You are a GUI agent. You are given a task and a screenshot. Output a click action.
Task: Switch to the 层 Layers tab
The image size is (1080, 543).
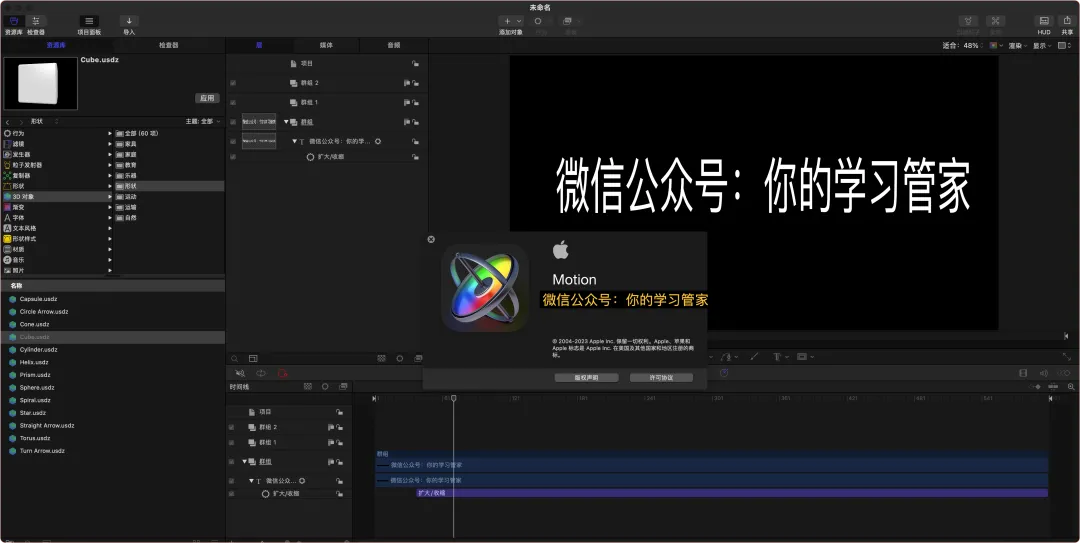[260, 45]
